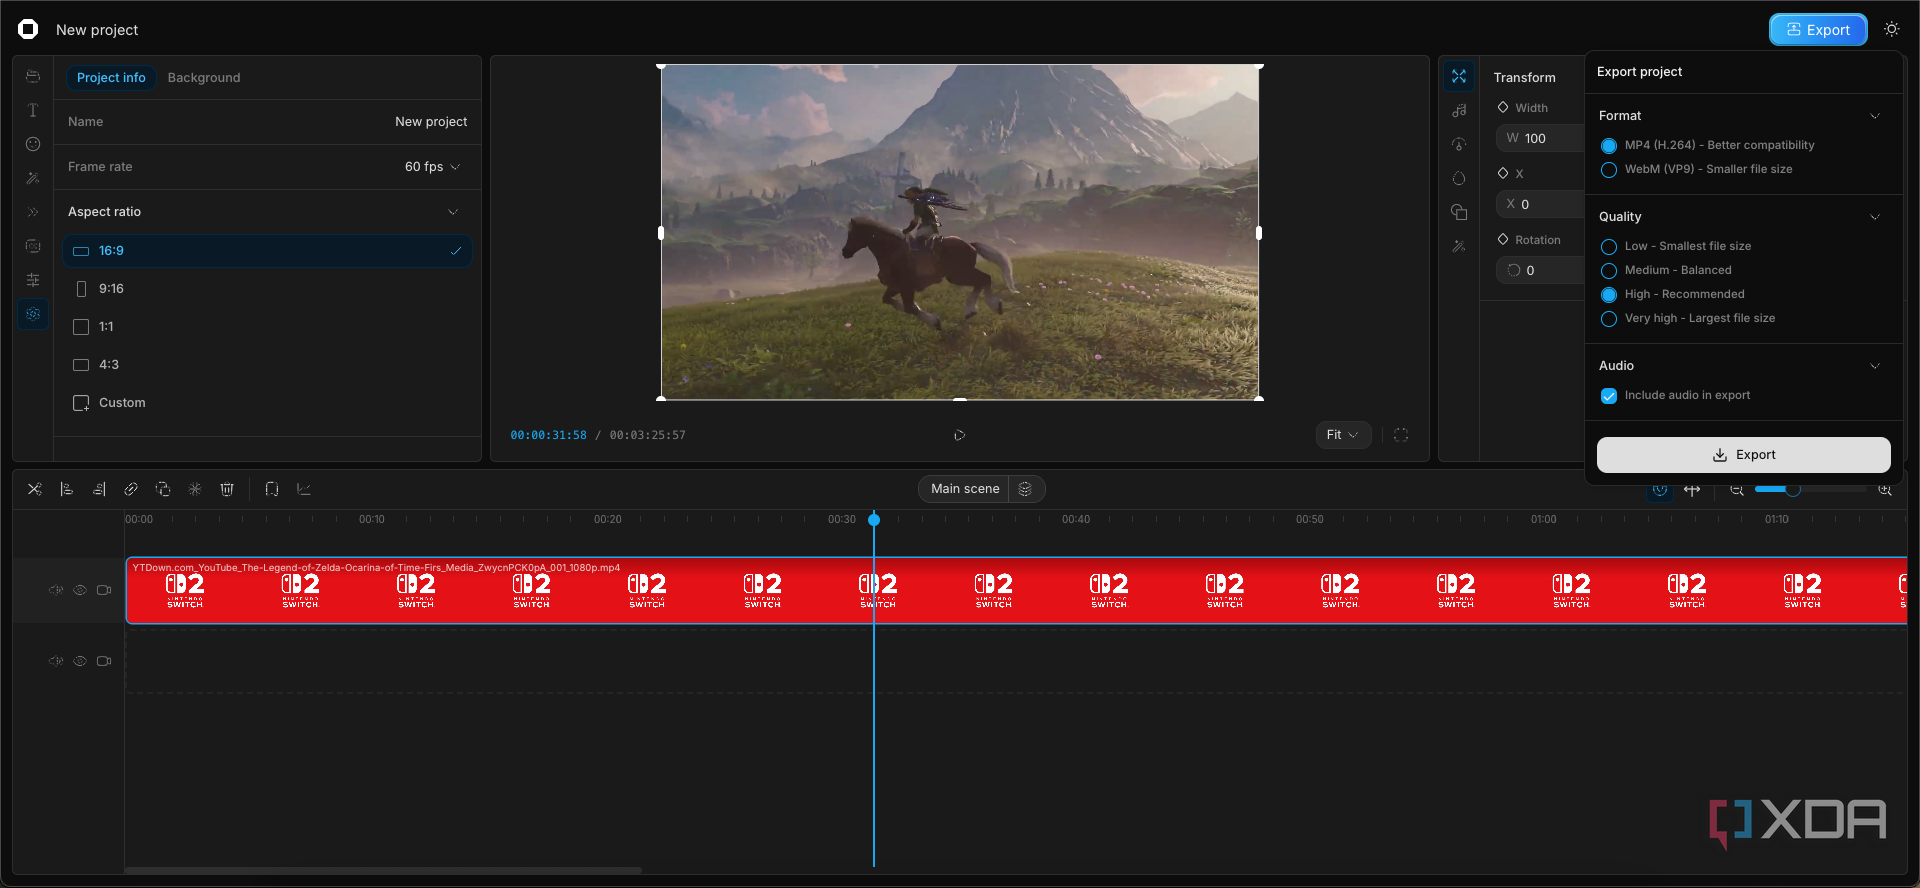Select WebM (VP9) format radio button
Viewport: 1920px width, 888px height.
[1609, 170]
